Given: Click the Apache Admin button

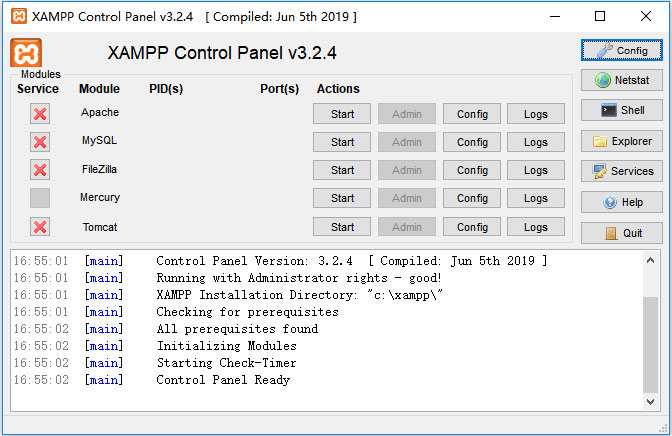Looking at the screenshot, I should pos(407,114).
